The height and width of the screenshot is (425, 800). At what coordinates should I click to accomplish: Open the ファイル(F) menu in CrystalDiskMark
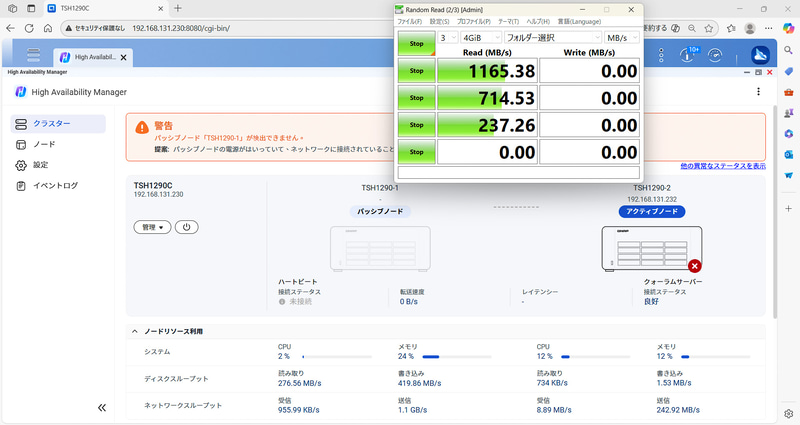409,21
